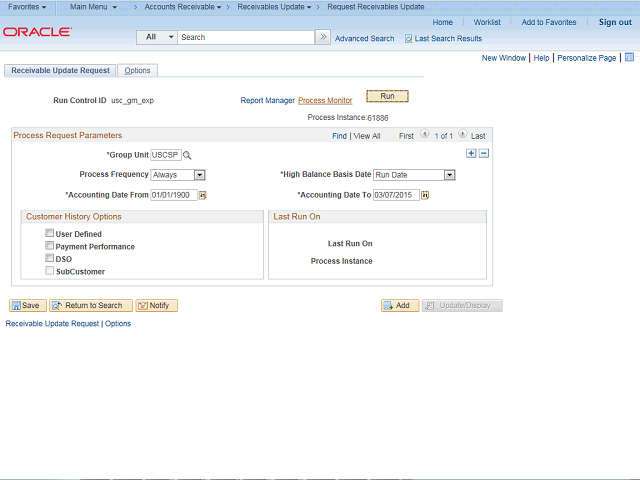Click bottom Options link

coord(118,324)
